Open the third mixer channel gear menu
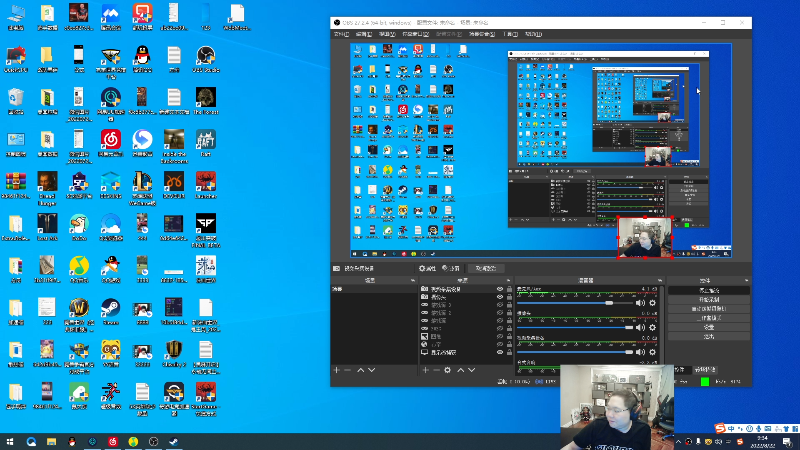 (653, 352)
